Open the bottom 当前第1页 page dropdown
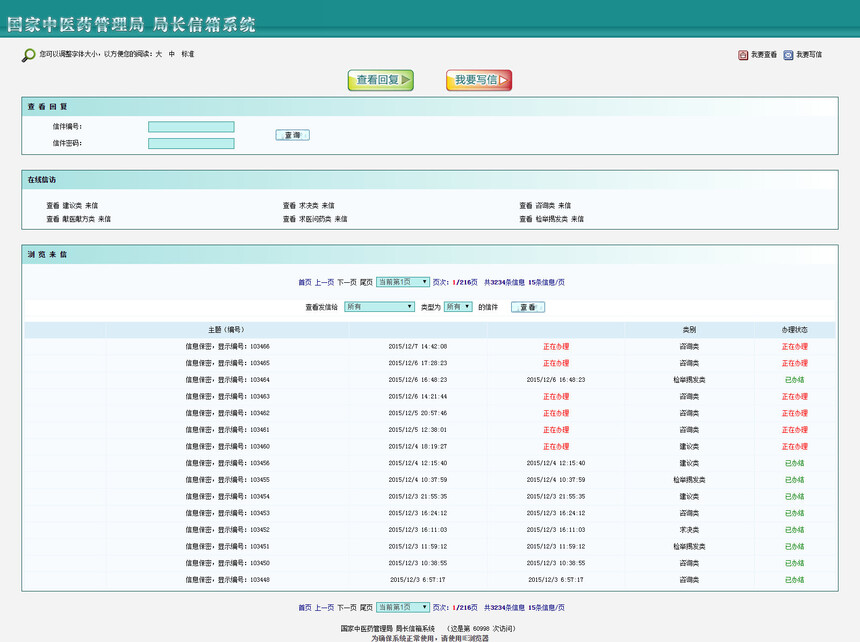This screenshot has height=642, width=860. (x=403, y=607)
